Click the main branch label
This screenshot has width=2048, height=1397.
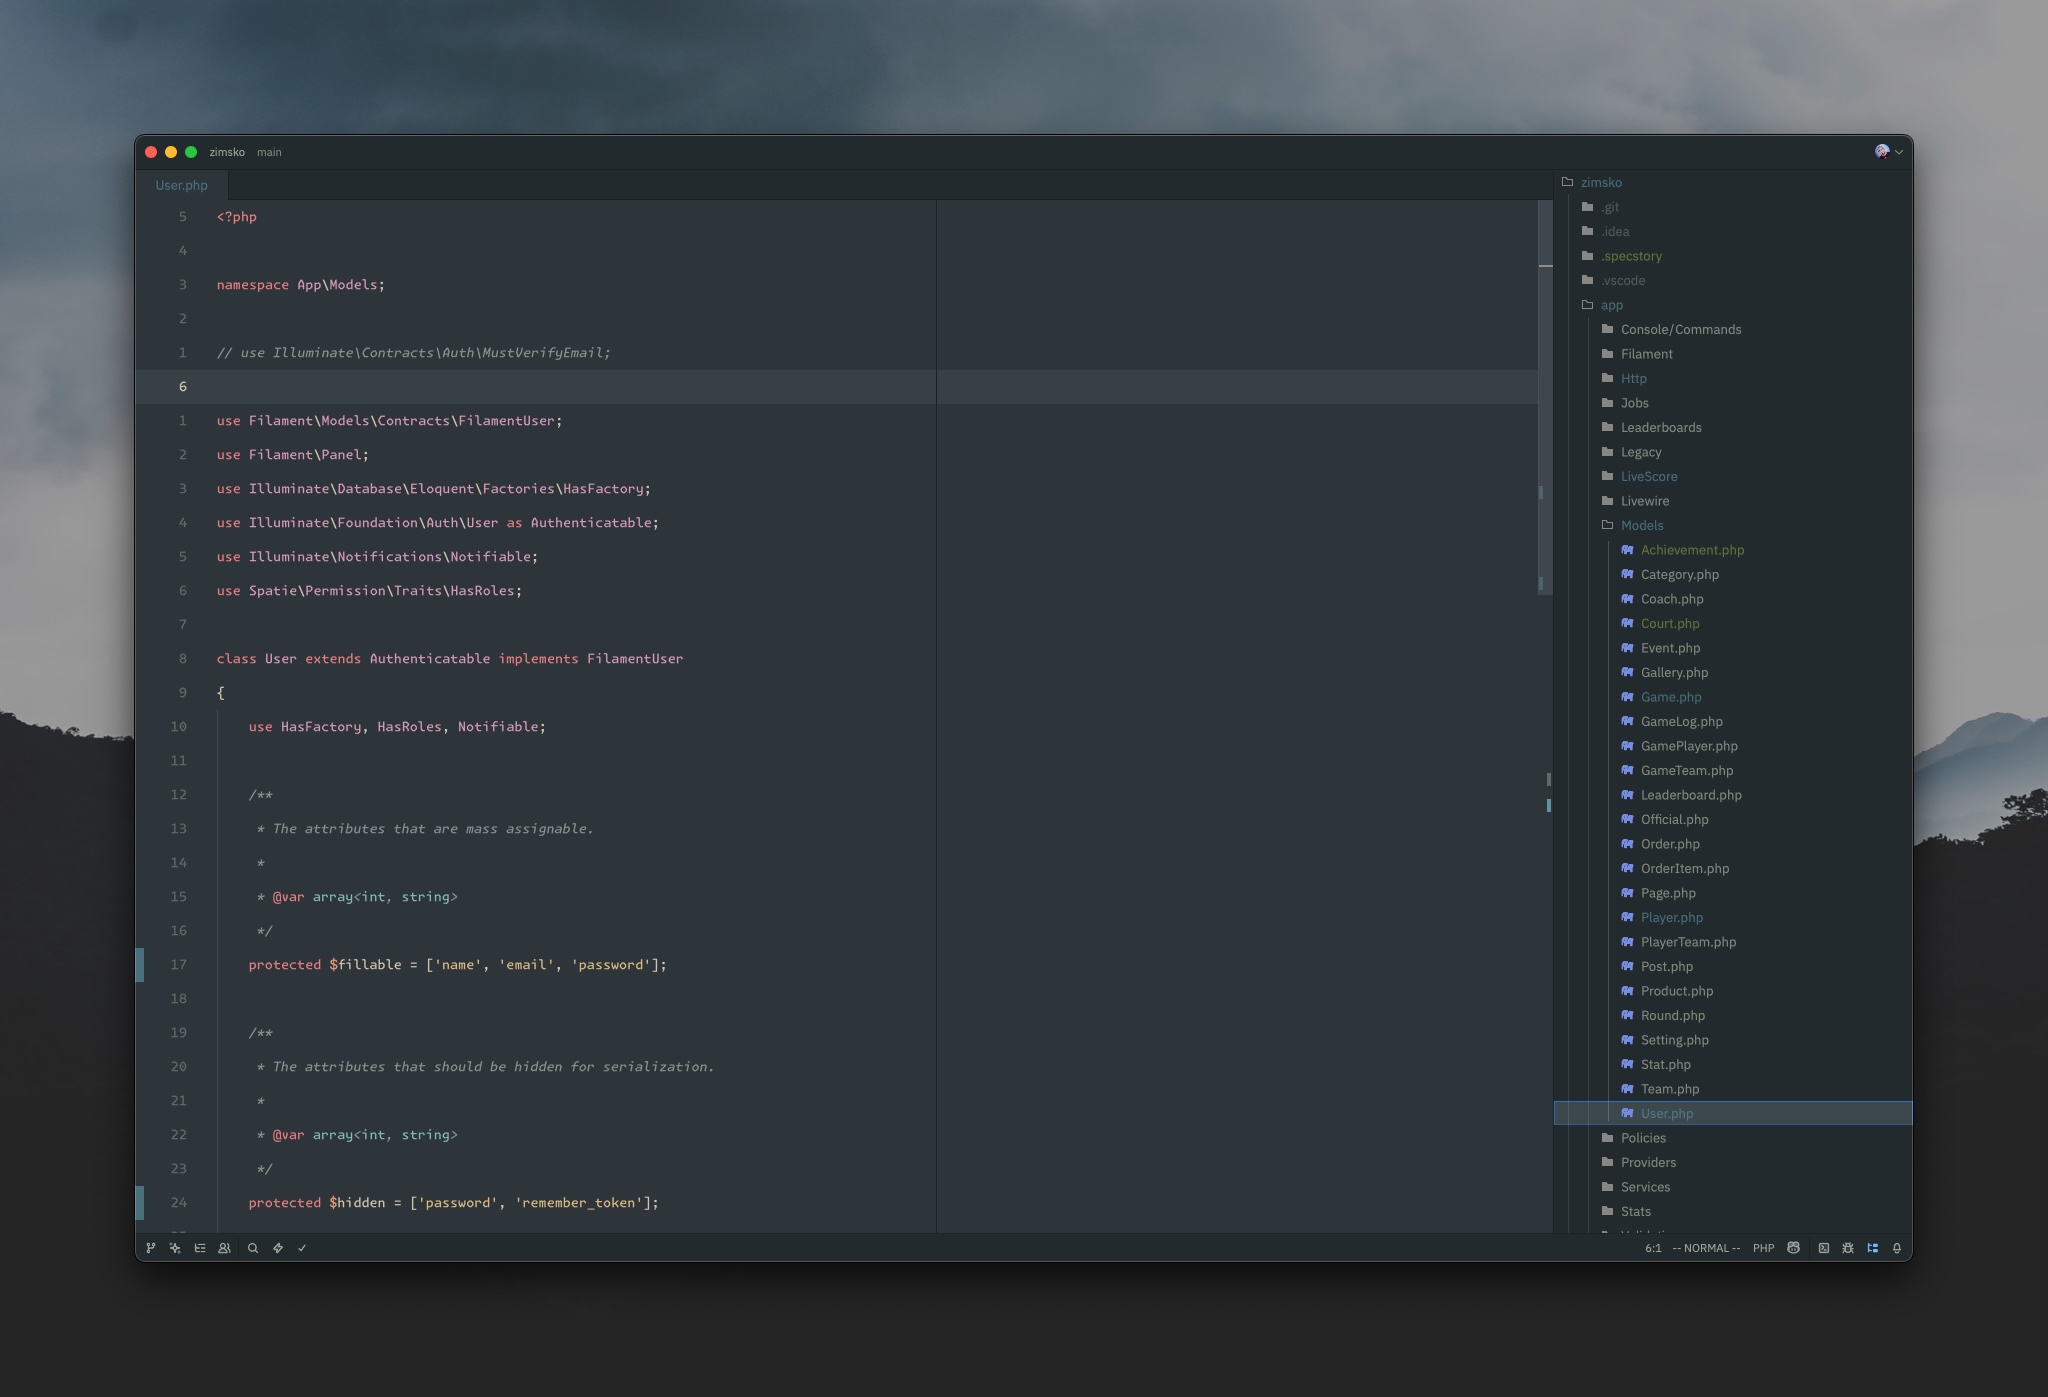point(269,152)
